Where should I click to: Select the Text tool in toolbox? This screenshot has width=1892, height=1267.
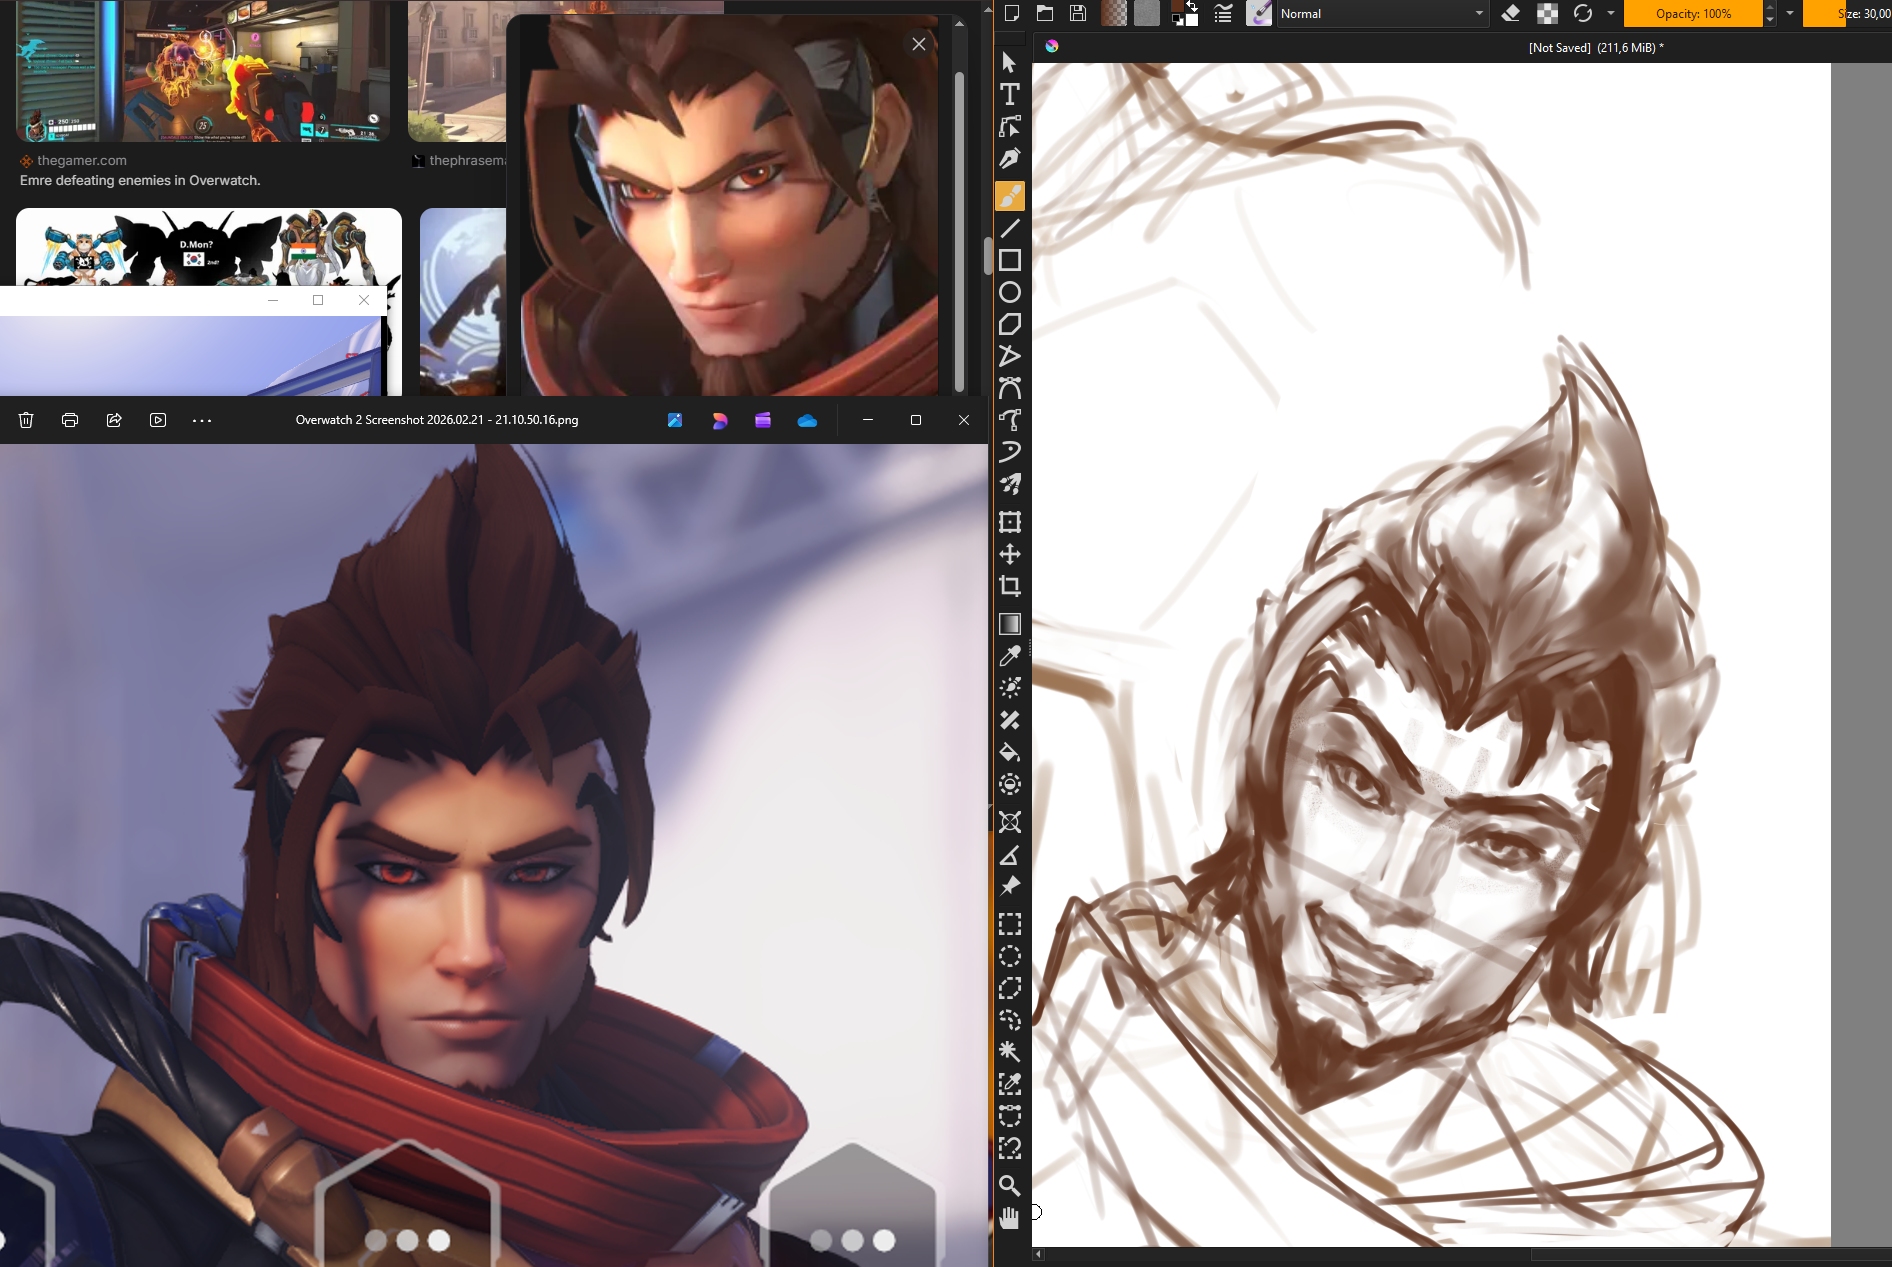(x=1010, y=95)
